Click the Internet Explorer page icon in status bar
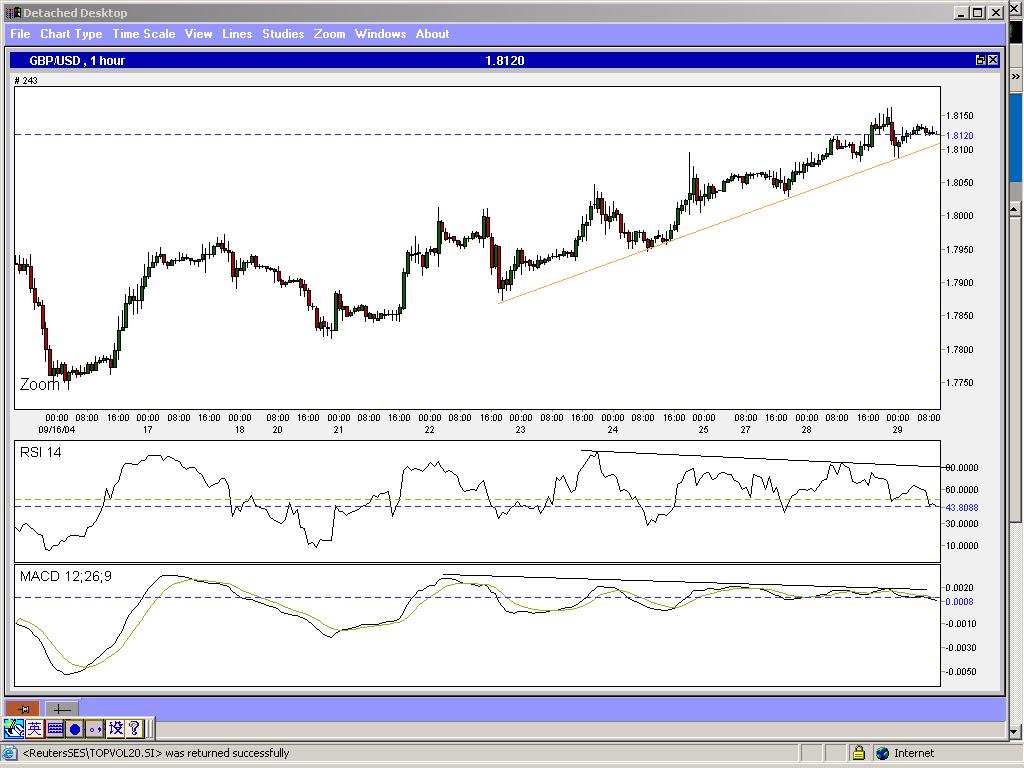 10,753
